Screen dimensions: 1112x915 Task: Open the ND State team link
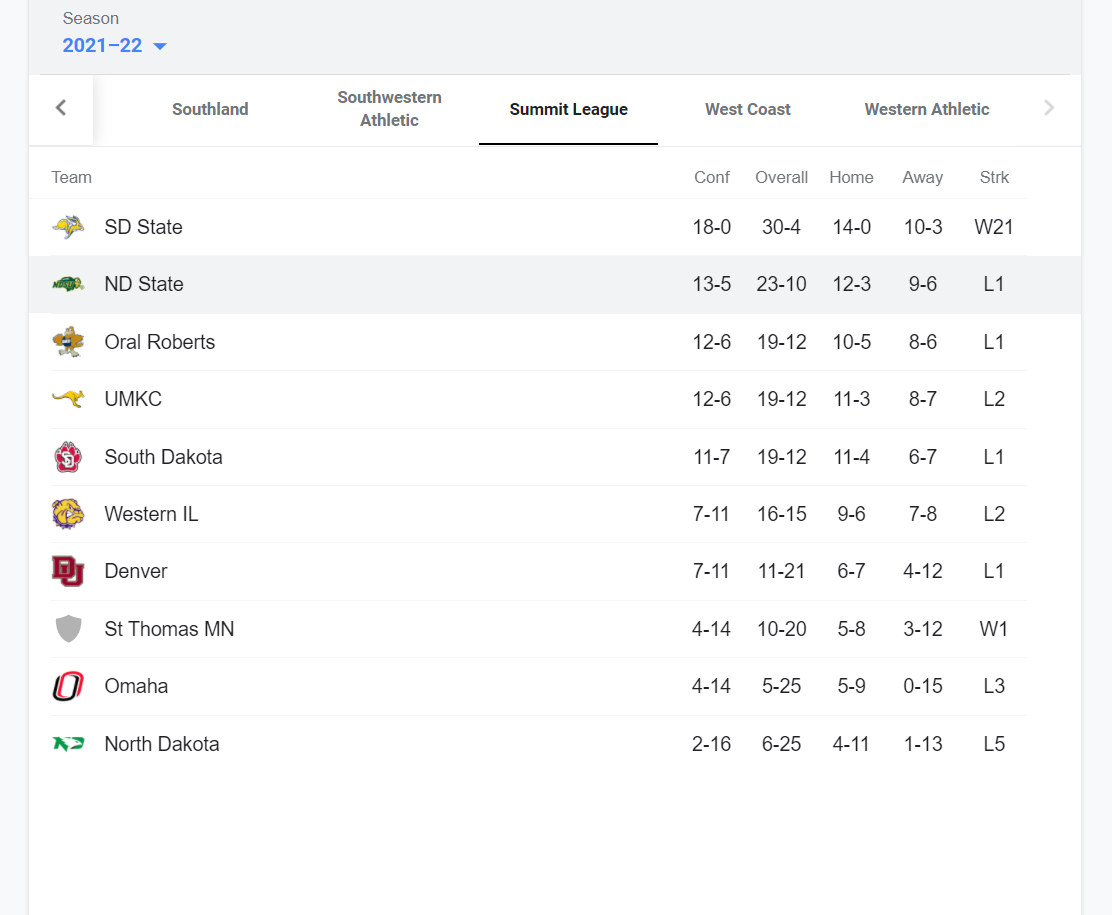click(x=144, y=284)
